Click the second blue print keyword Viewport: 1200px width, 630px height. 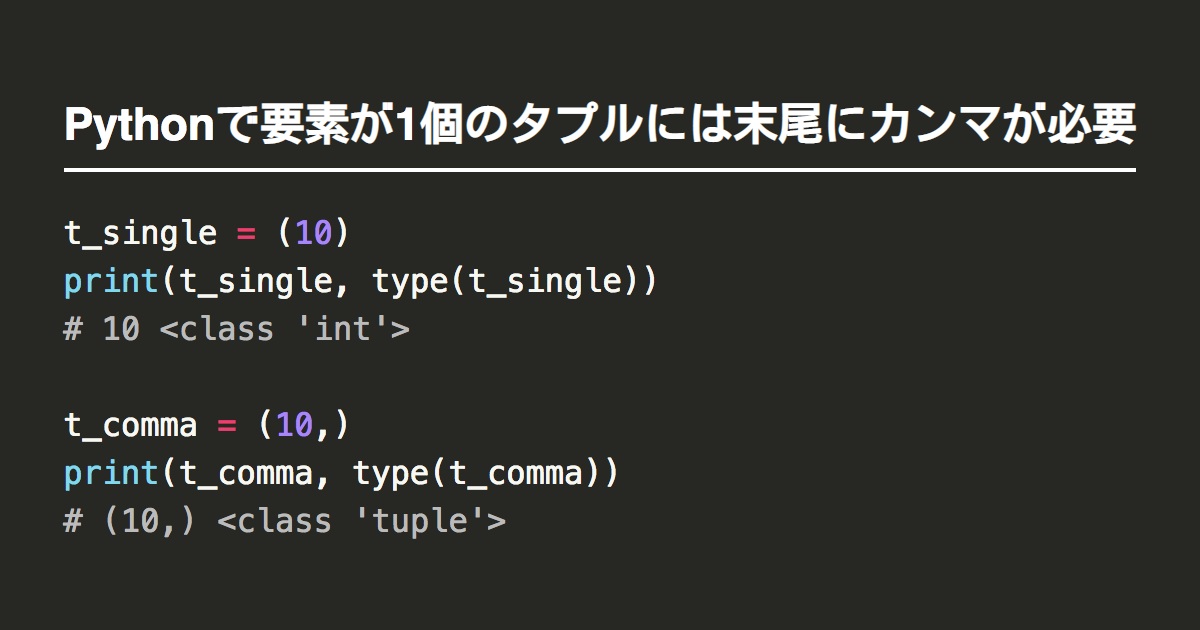pyautogui.click(x=111, y=473)
